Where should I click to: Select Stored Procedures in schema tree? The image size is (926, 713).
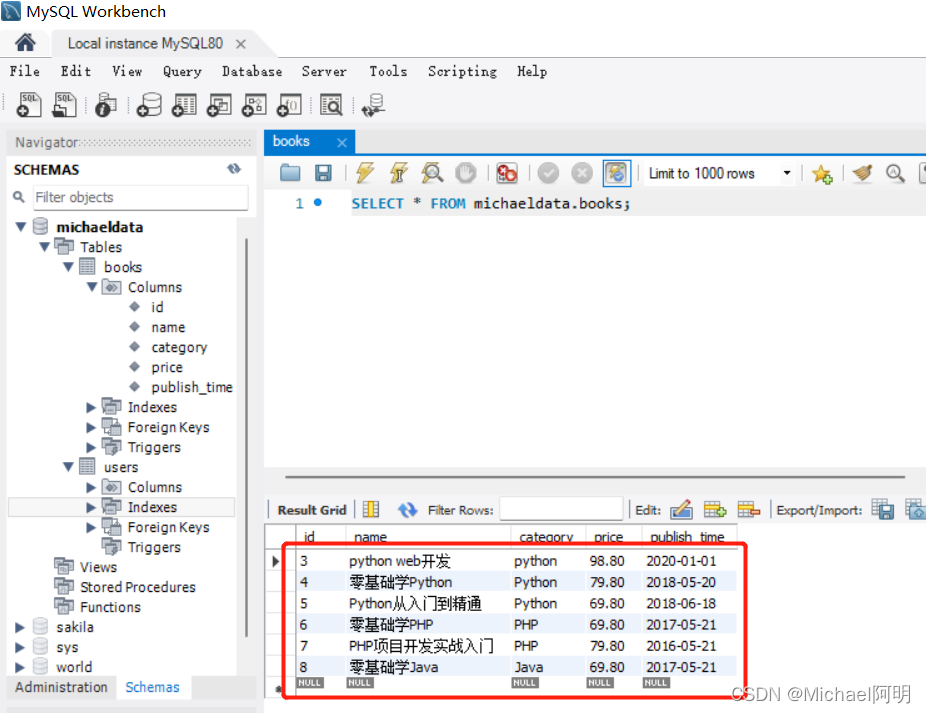(138, 587)
